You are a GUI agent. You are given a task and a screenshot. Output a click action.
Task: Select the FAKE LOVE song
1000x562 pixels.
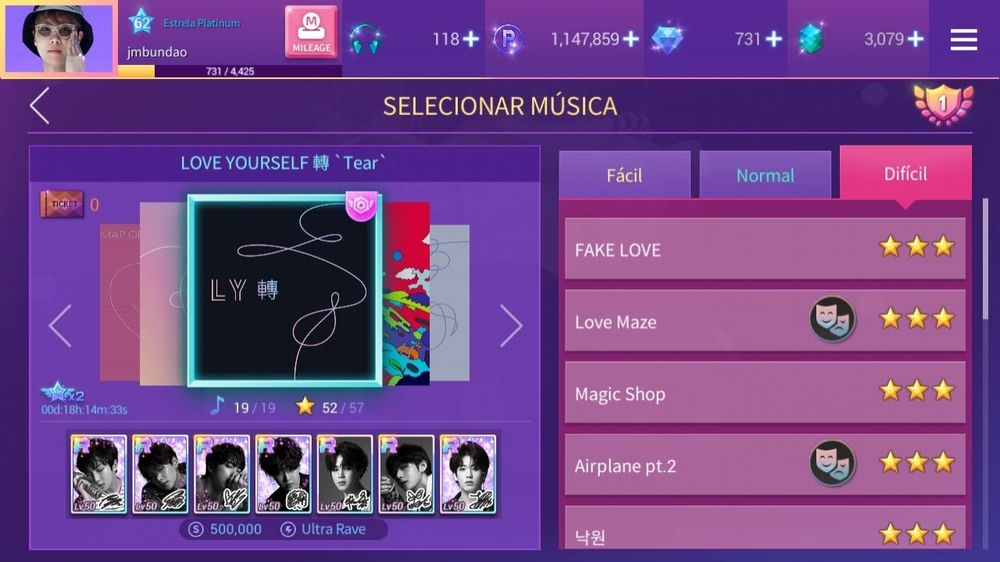pos(765,248)
